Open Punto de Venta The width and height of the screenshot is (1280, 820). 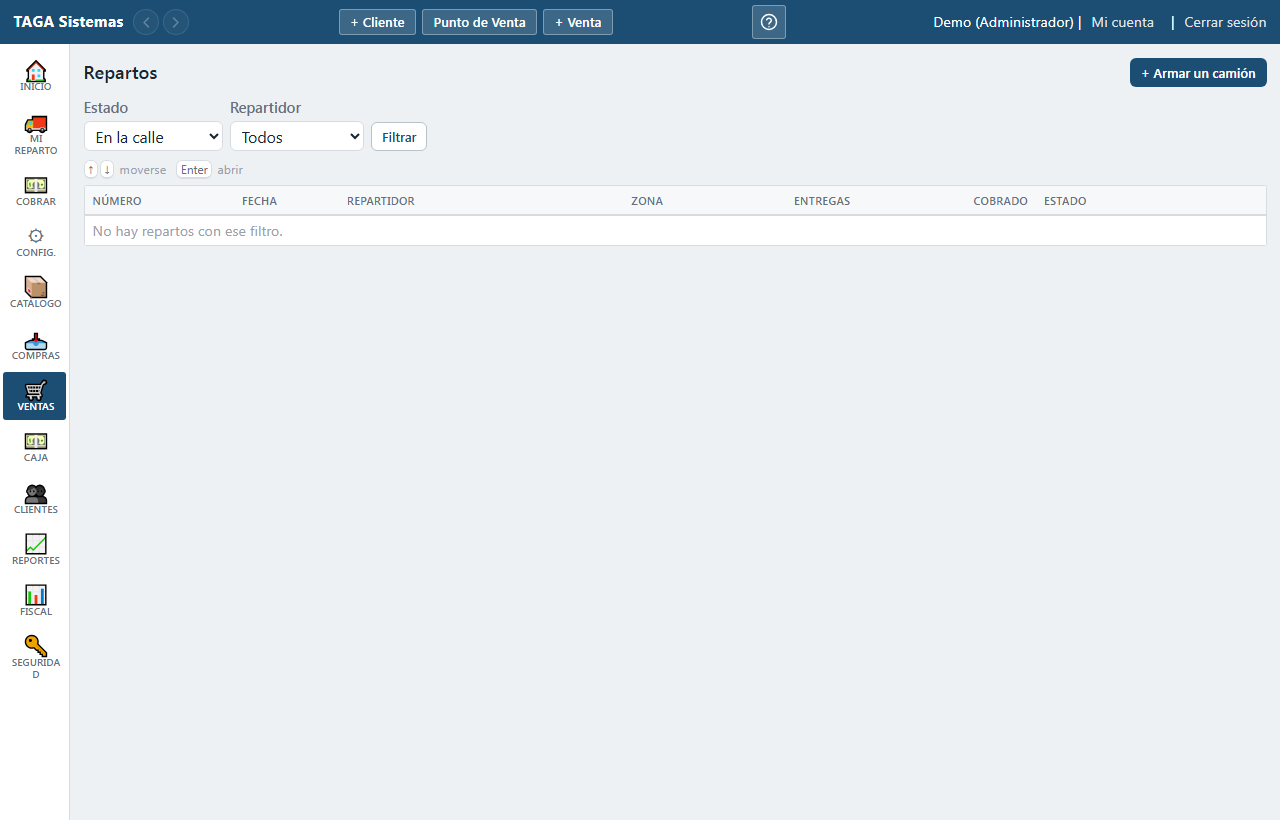pos(479,22)
